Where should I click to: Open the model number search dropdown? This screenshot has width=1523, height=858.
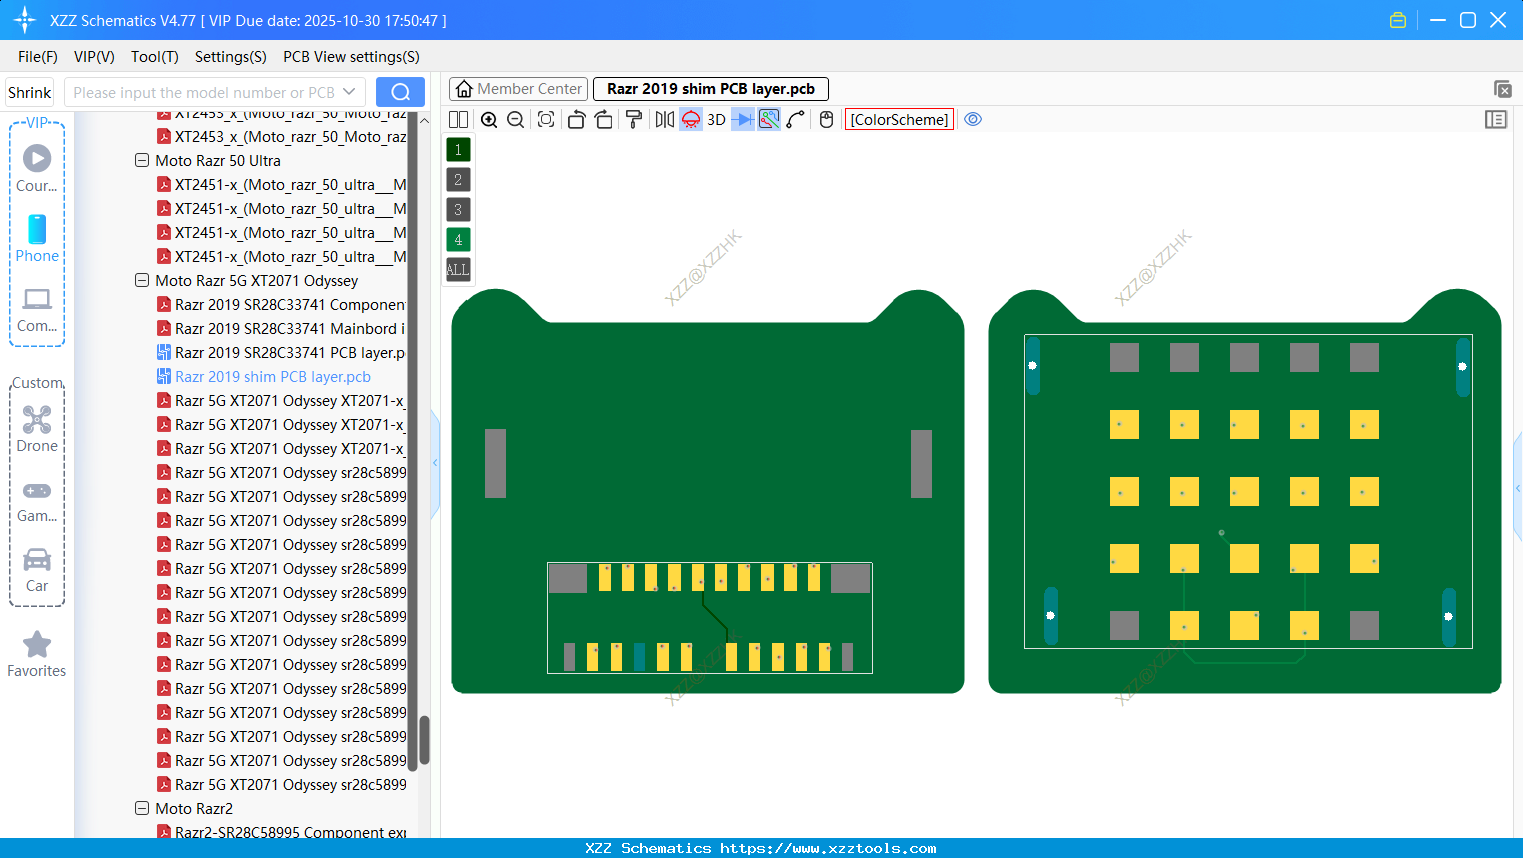tap(348, 91)
